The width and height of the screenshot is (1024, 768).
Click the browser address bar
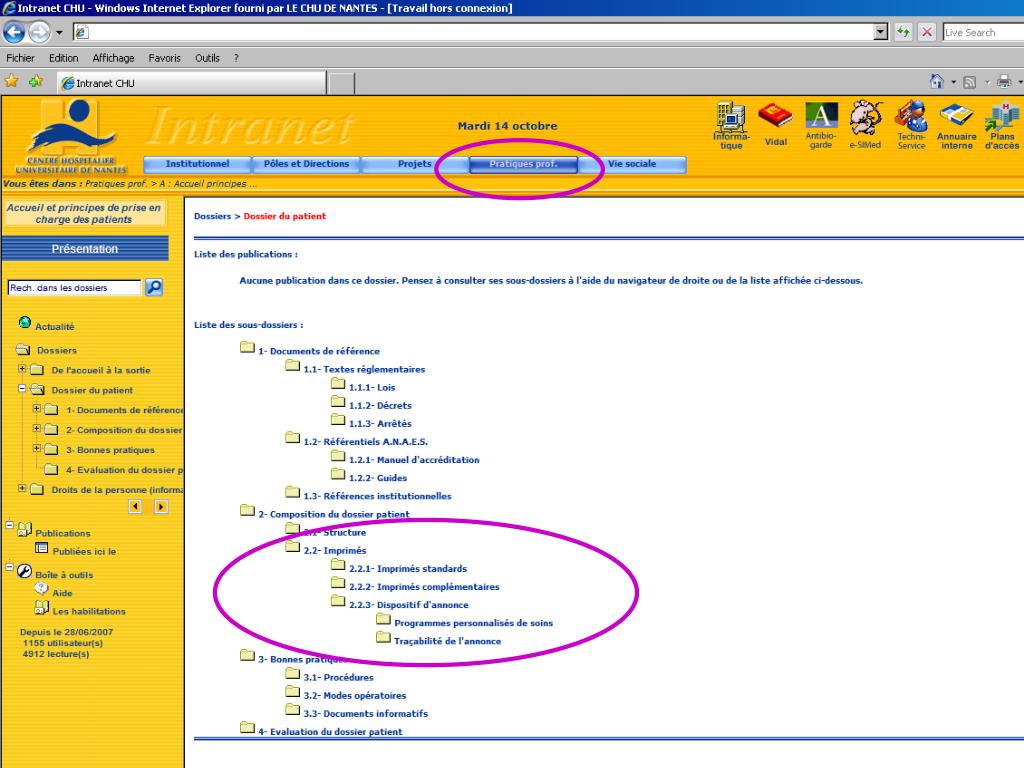point(480,32)
